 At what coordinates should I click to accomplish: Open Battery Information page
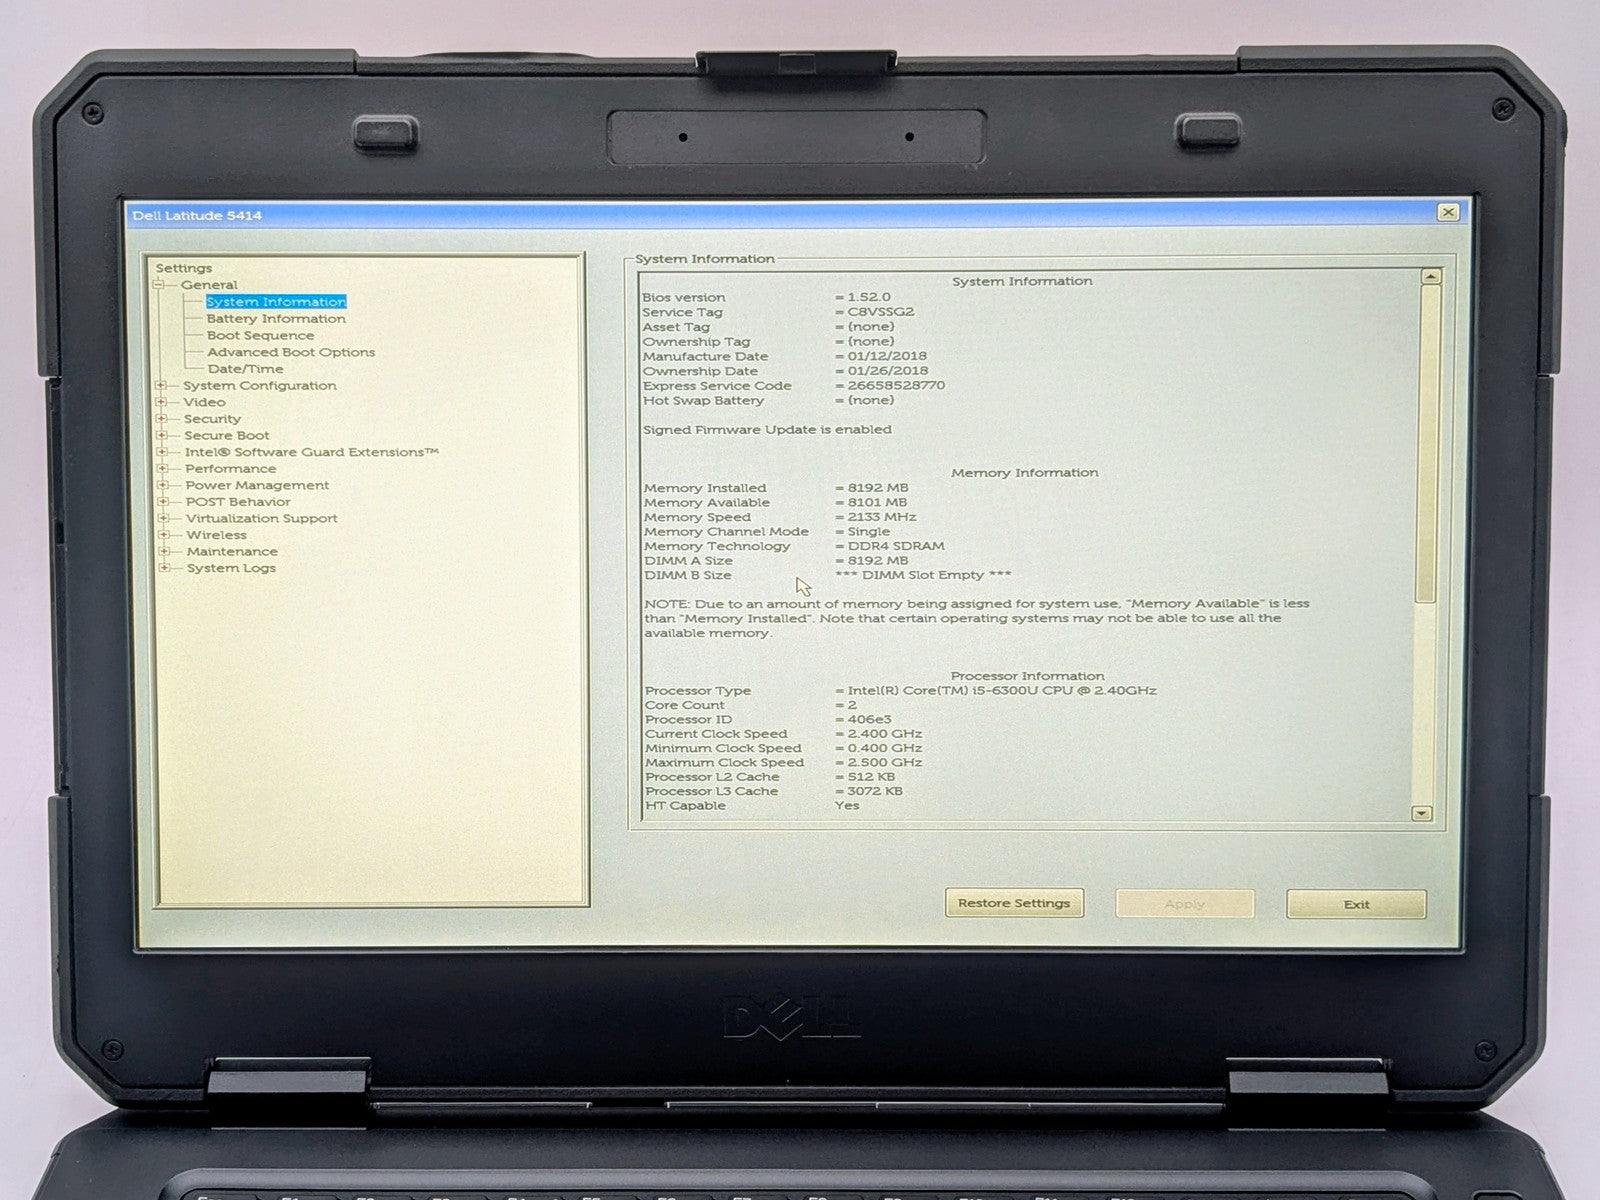coord(276,319)
